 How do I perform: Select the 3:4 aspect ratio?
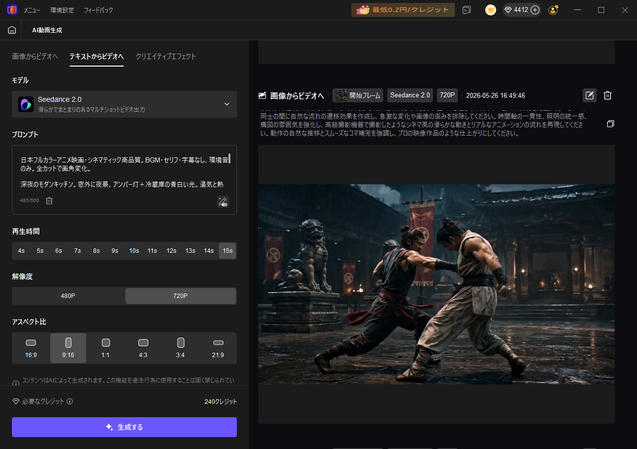point(180,348)
